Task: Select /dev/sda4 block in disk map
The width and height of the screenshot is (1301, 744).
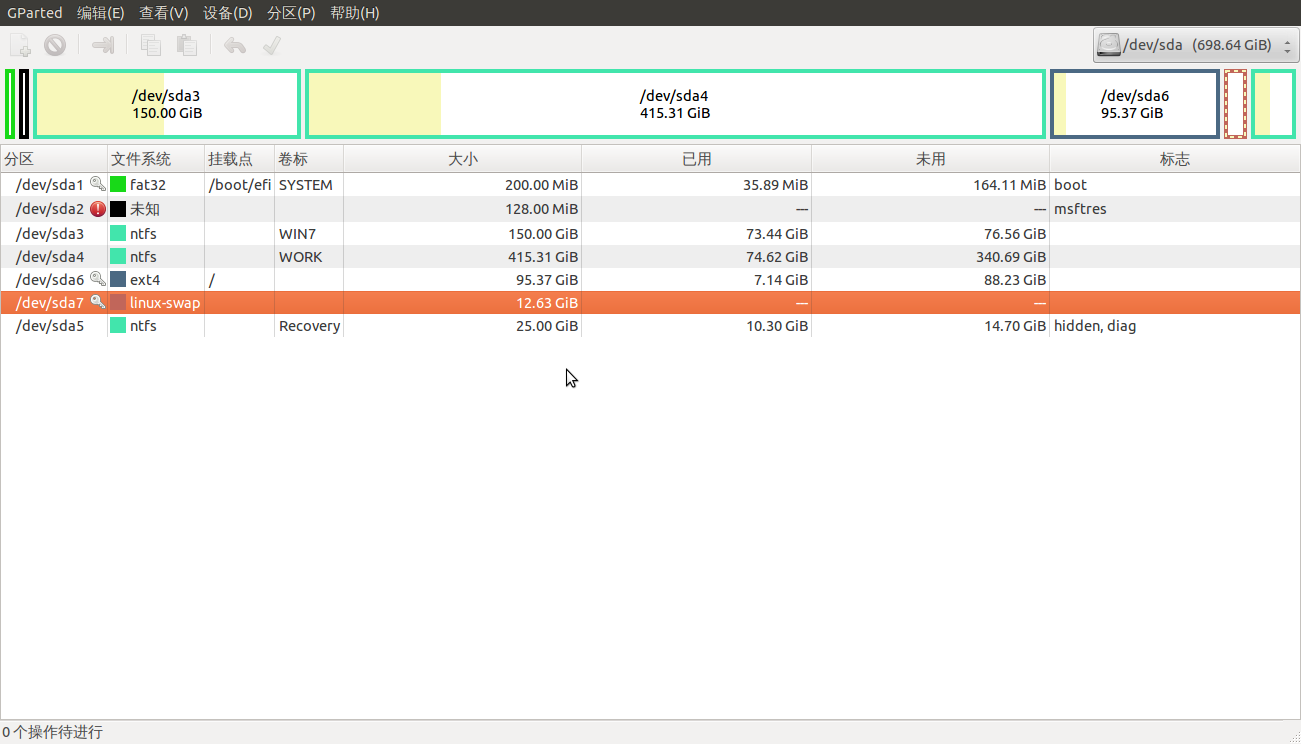Action: (675, 104)
